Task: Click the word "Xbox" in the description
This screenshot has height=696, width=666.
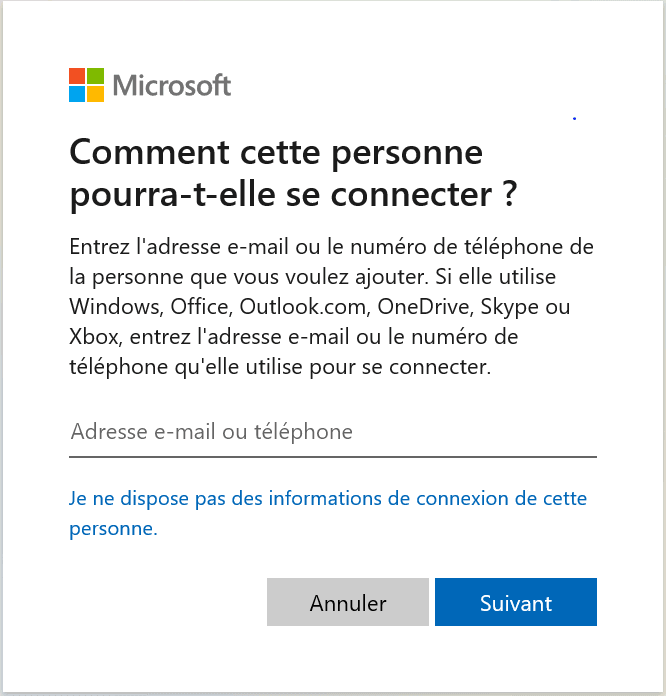Action: pyautogui.click(x=91, y=336)
